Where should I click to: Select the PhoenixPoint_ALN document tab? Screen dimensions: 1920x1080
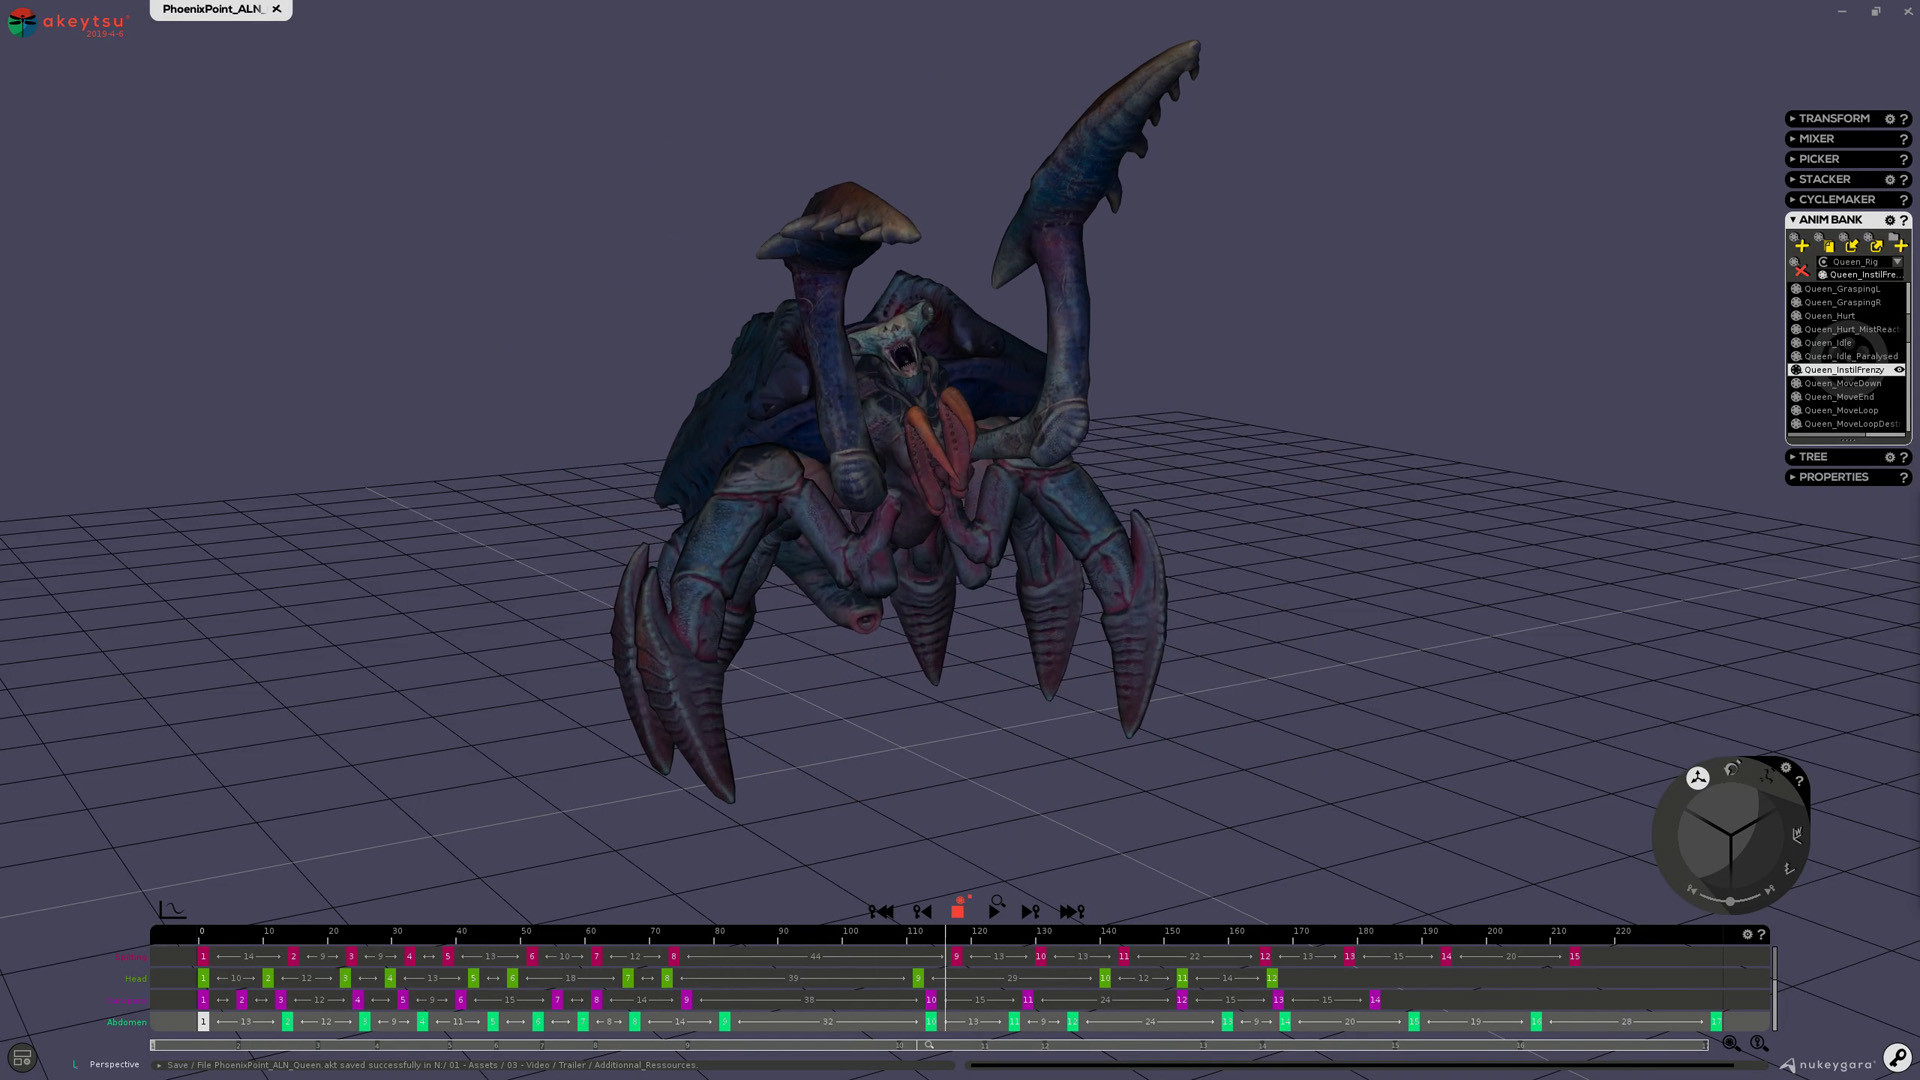coord(212,8)
